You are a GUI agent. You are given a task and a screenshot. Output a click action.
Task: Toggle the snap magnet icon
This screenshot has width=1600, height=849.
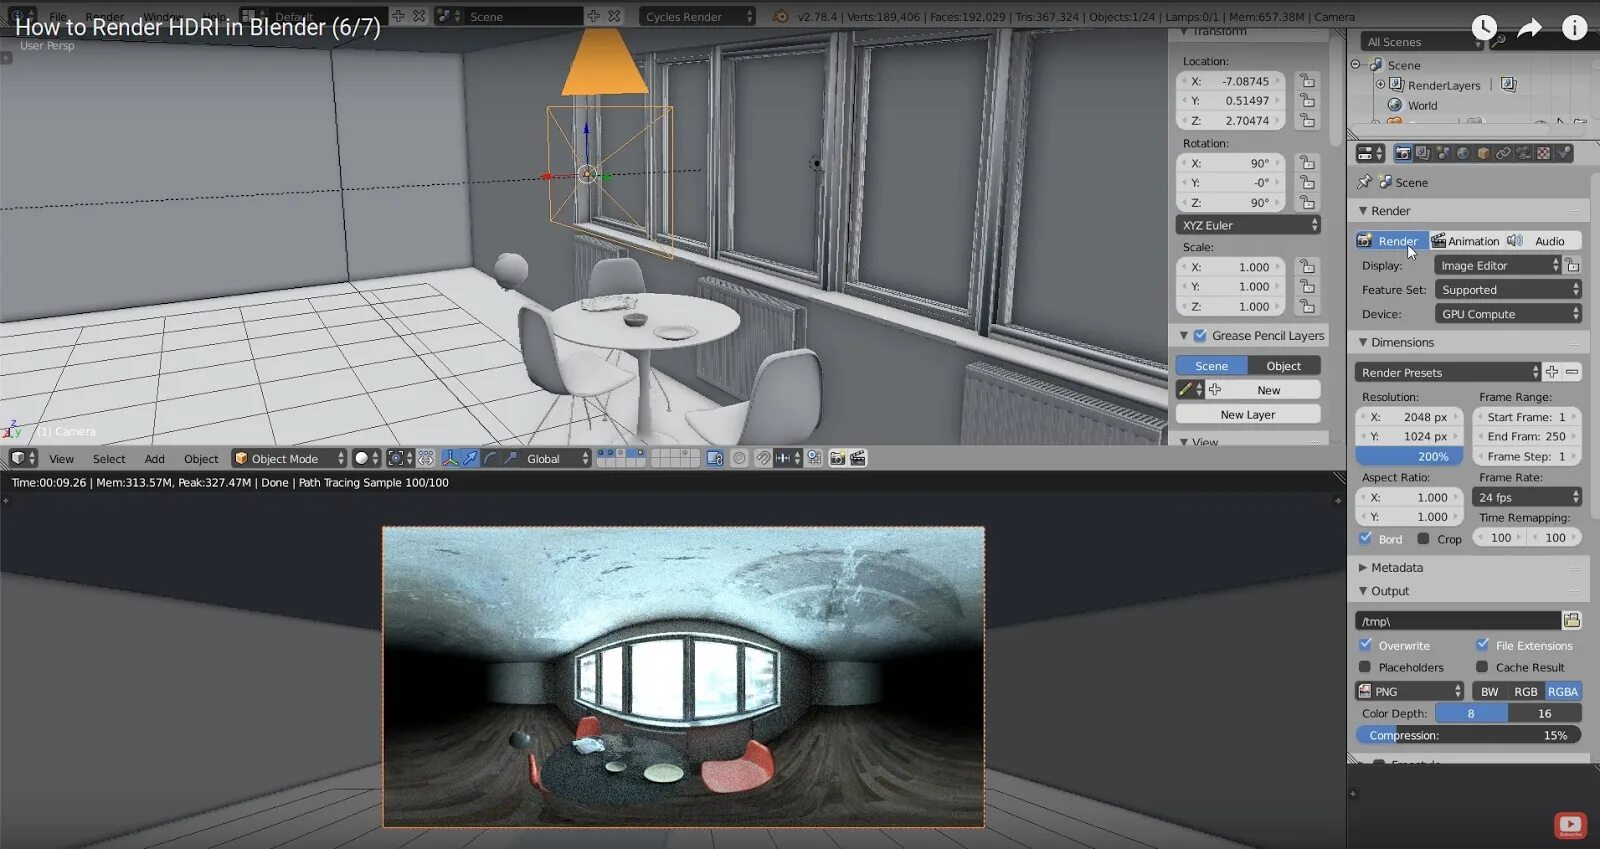(763, 458)
